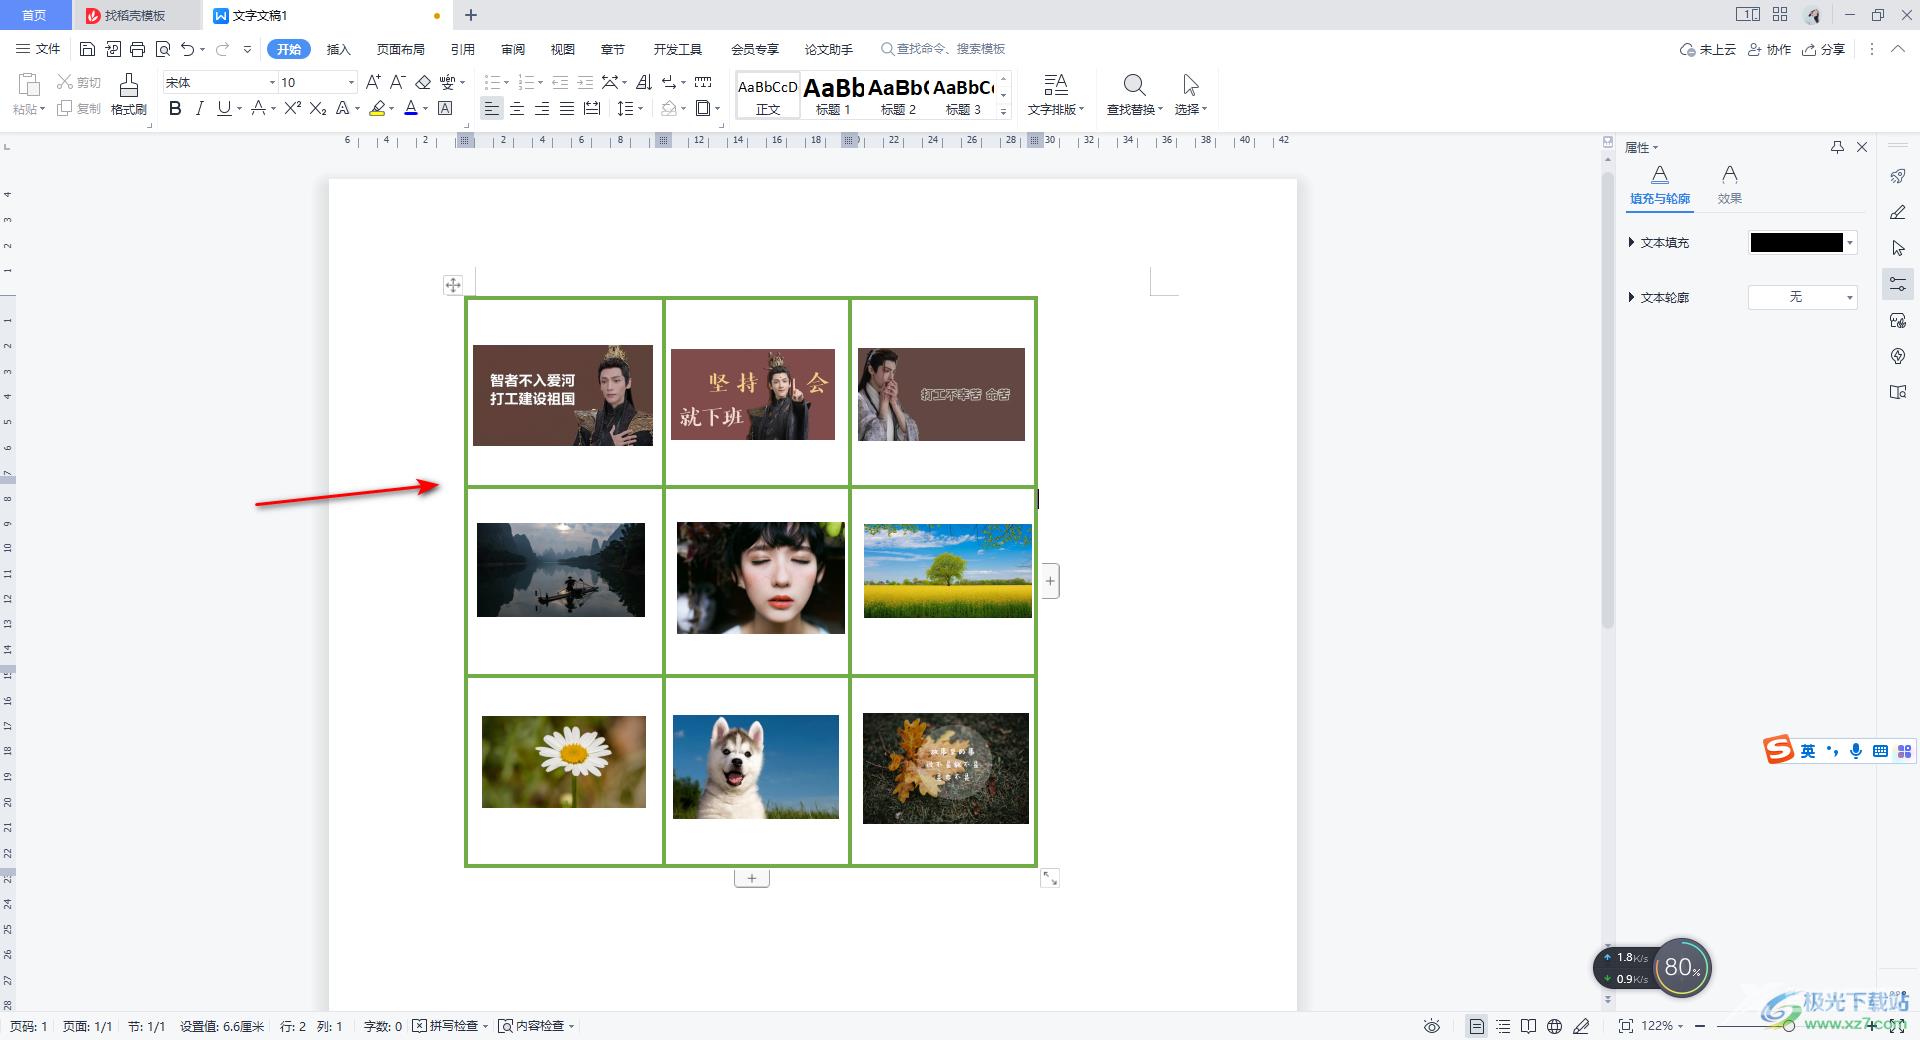This screenshot has height=1040, width=1920.
Task: Click the character border icon
Action: (x=446, y=108)
